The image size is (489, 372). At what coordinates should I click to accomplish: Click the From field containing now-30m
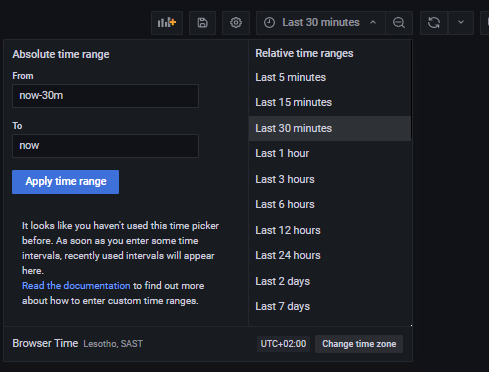point(105,96)
